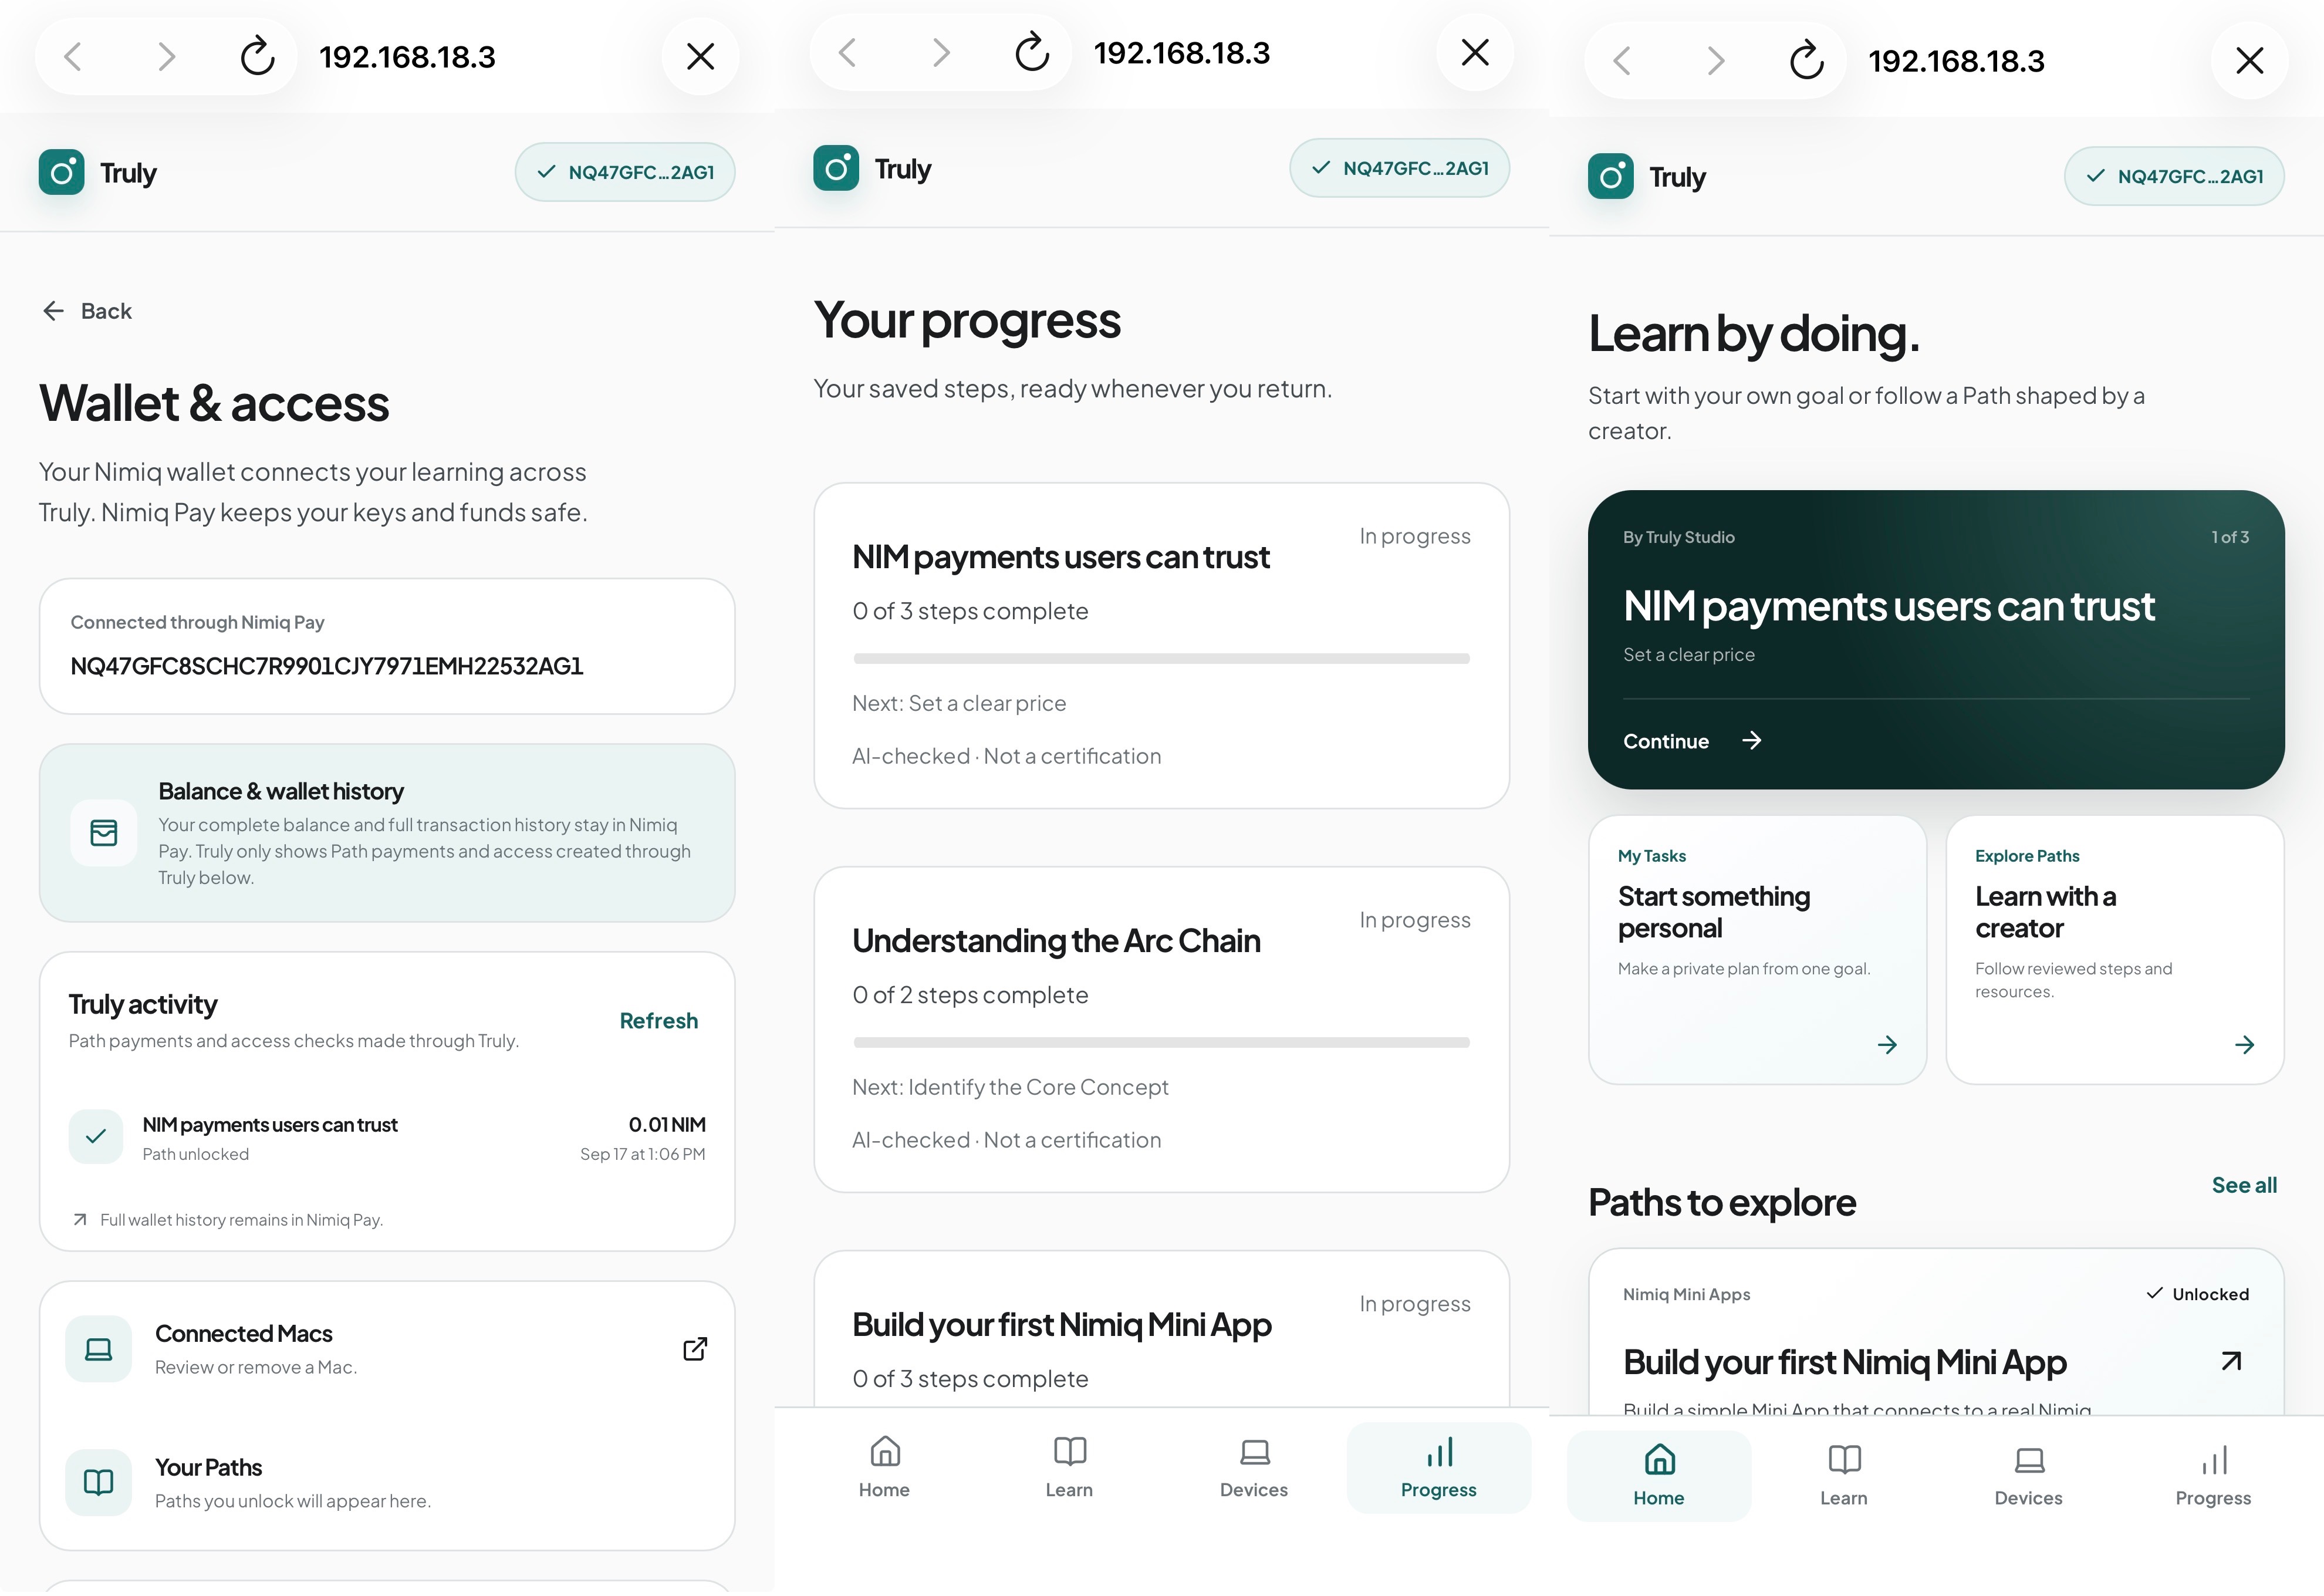Screen dimensions: 2324x1596
Task: Close the browser showing Learn by doing
Action: click(x=2250, y=61)
